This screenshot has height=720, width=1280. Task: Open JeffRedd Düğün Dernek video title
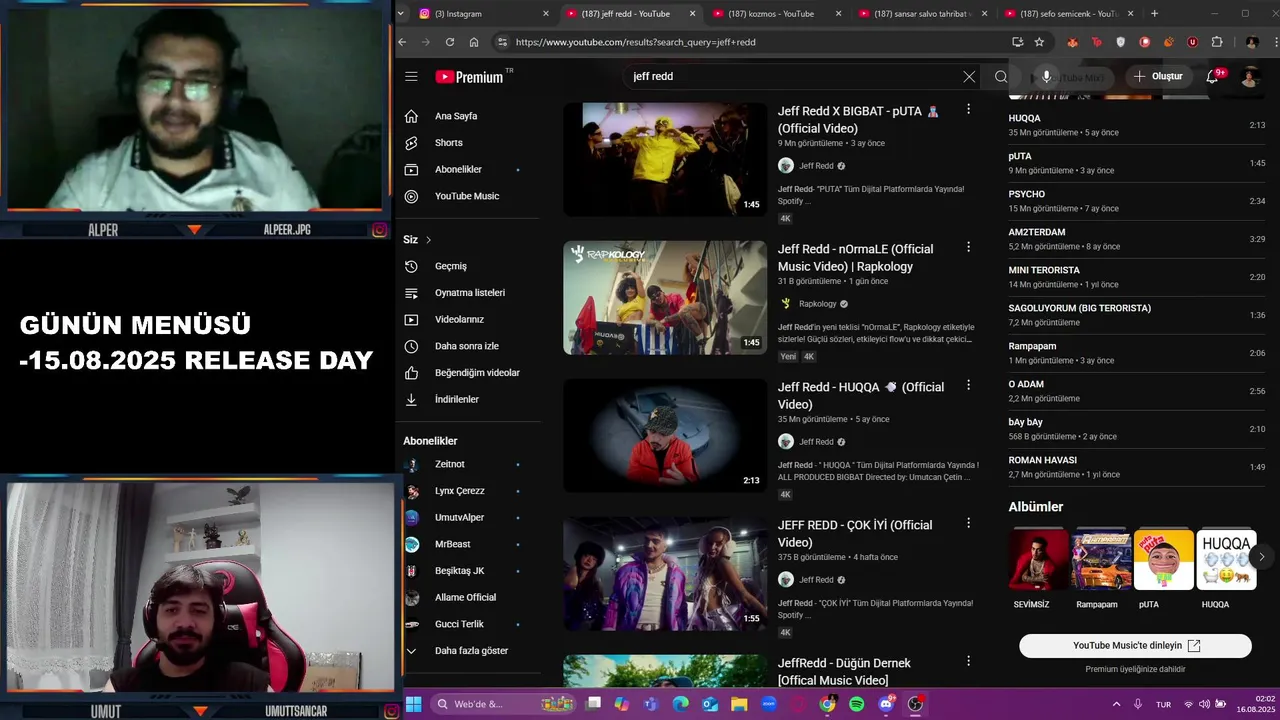pos(844,671)
